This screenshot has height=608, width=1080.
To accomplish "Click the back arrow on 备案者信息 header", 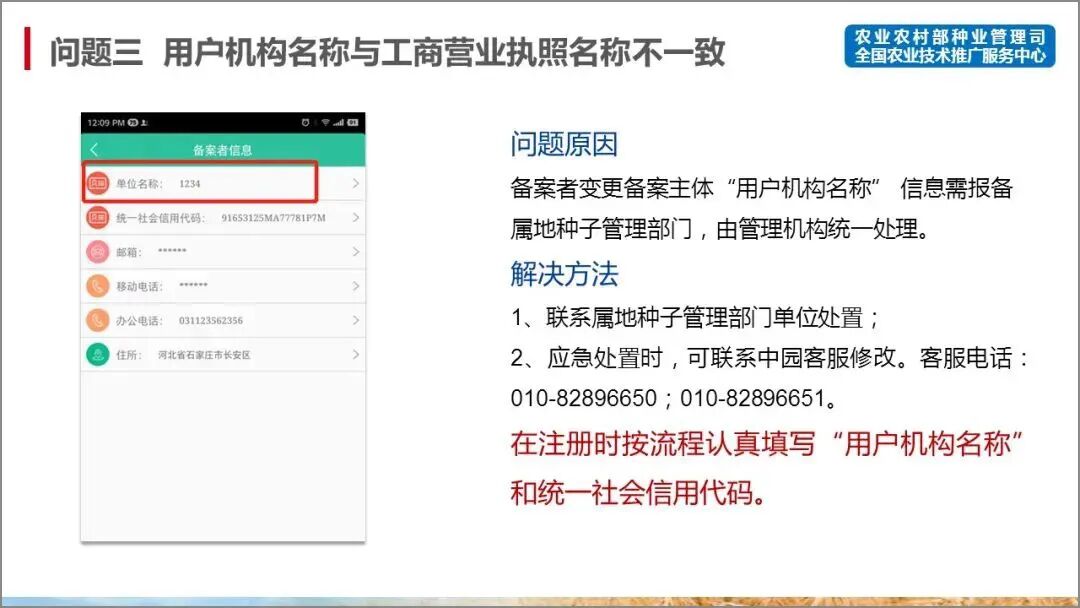I will [94, 146].
